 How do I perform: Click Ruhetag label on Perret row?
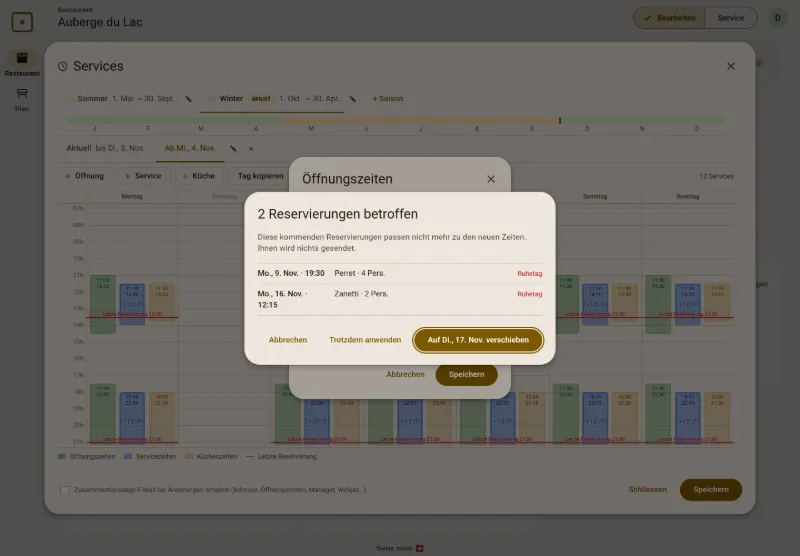[530, 273]
